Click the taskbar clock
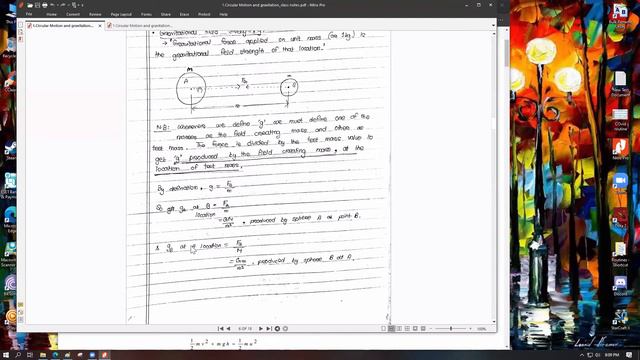This screenshot has height=360, width=640. pos(612,355)
